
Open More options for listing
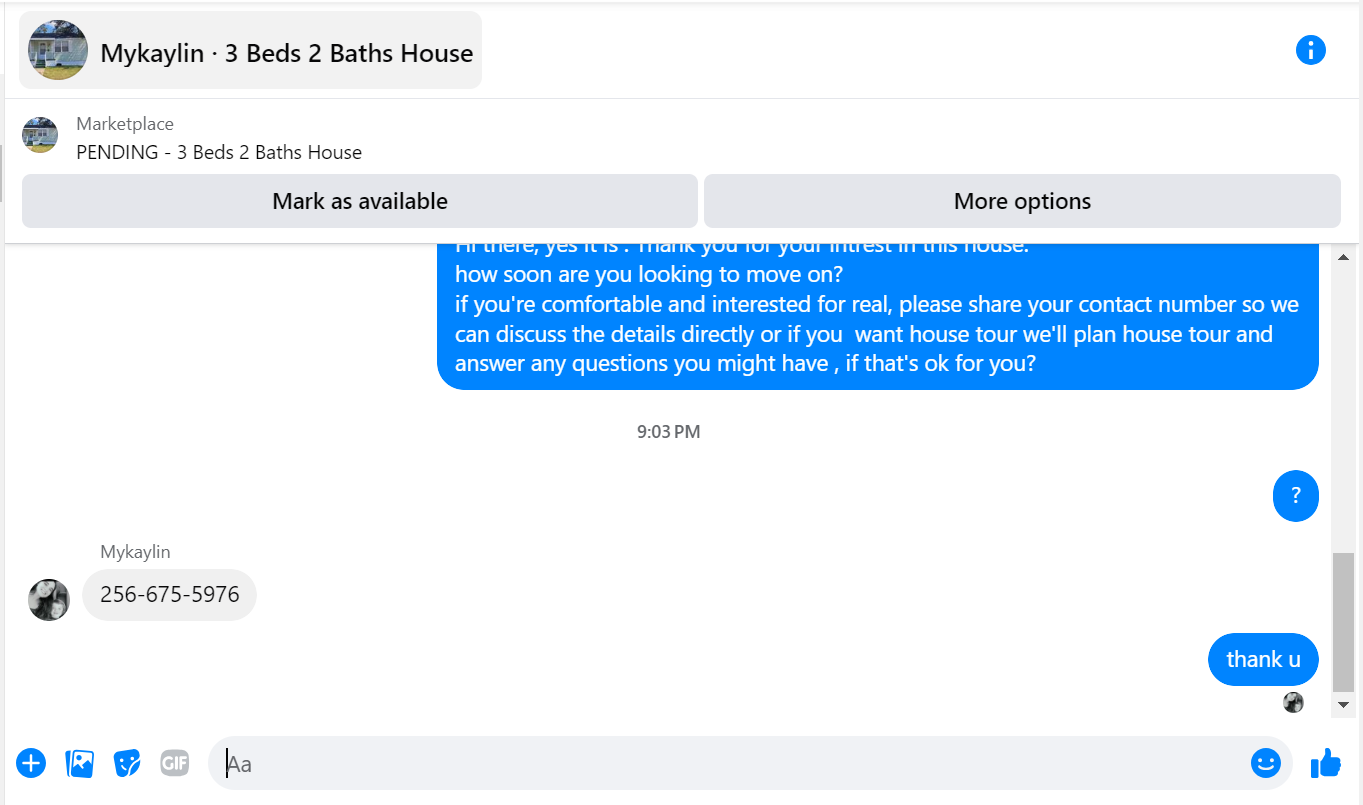coord(1022,201)
